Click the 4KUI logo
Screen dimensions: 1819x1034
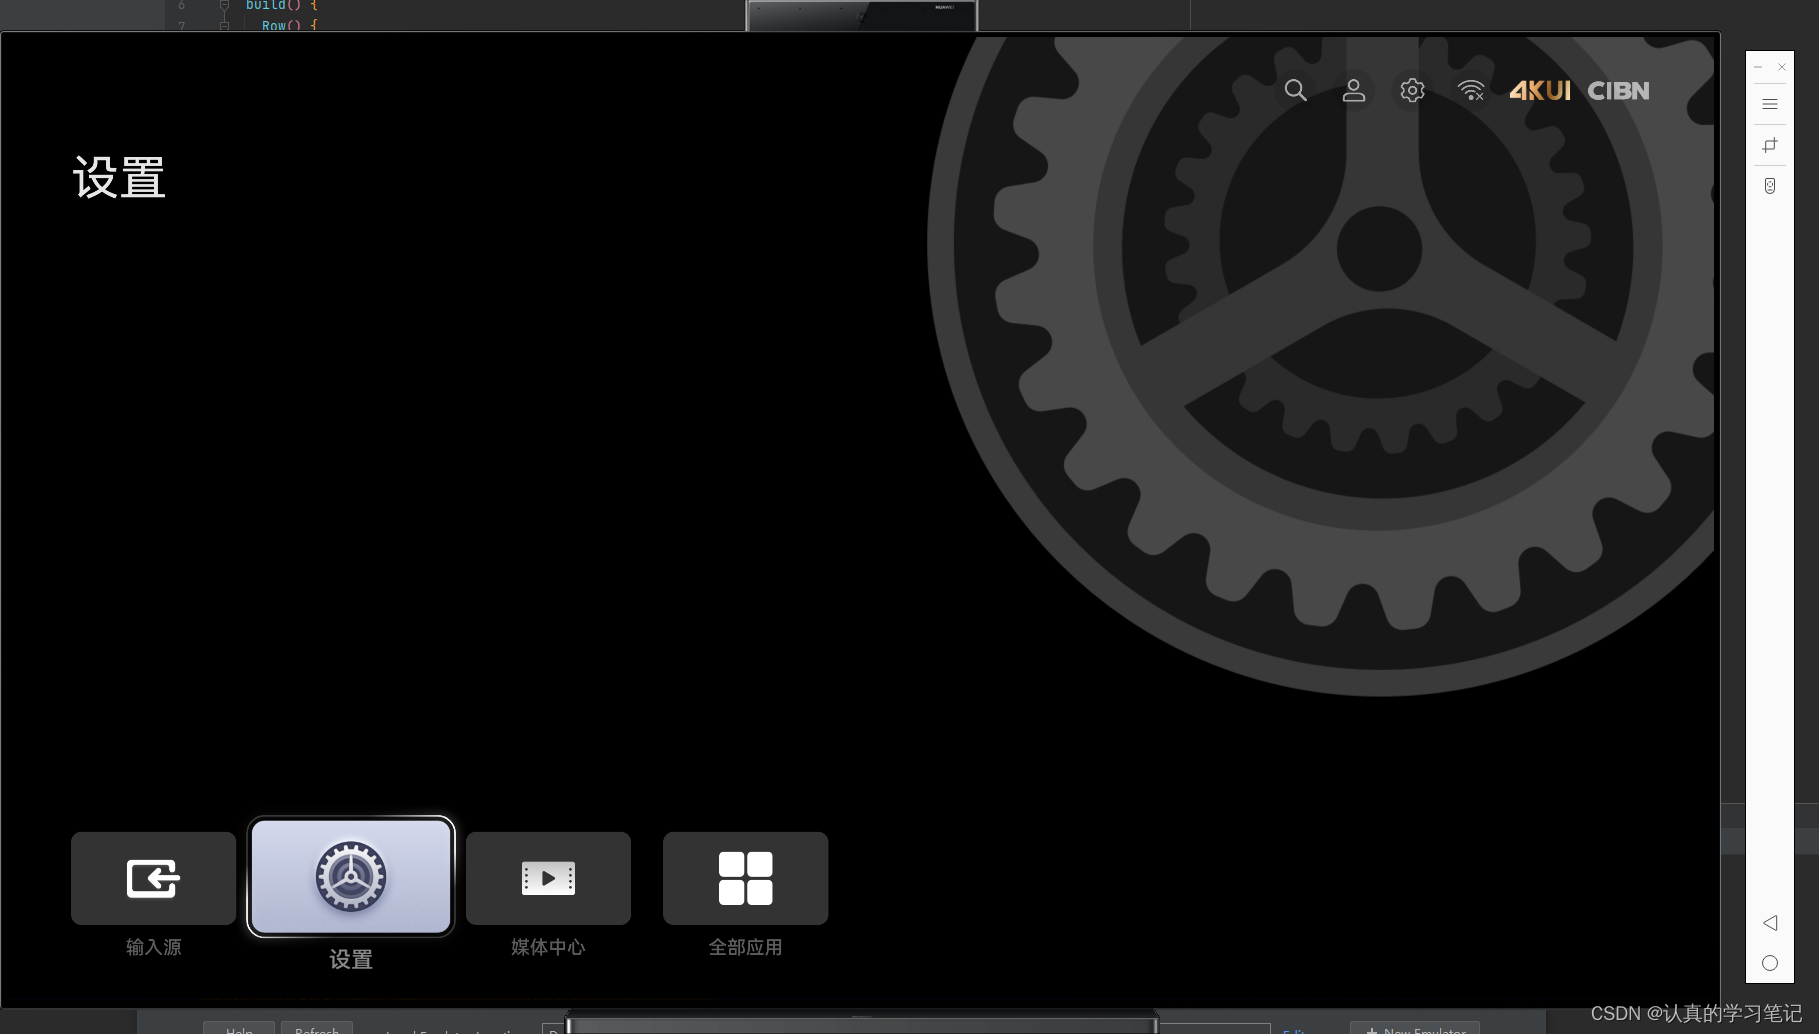pyautogui.click(x=1539, y=91)
